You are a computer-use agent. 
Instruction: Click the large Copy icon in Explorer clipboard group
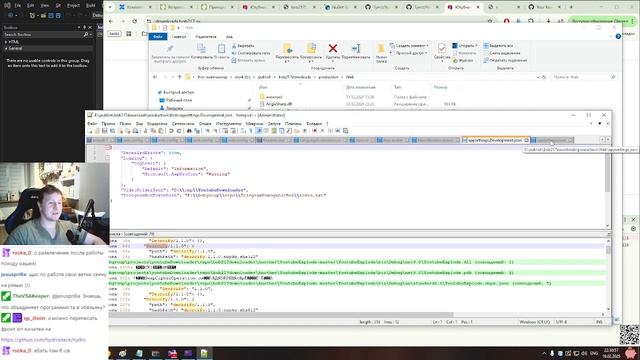(201, 49)
